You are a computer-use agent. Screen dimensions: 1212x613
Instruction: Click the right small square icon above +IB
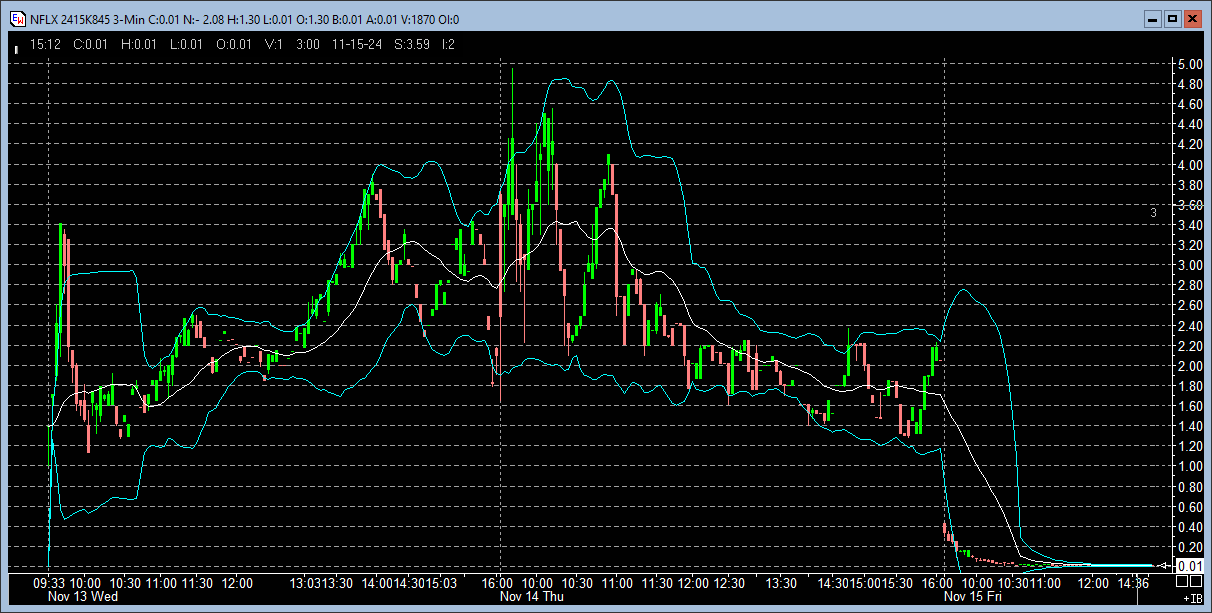pyautogui.click(x=1197, y=581)
